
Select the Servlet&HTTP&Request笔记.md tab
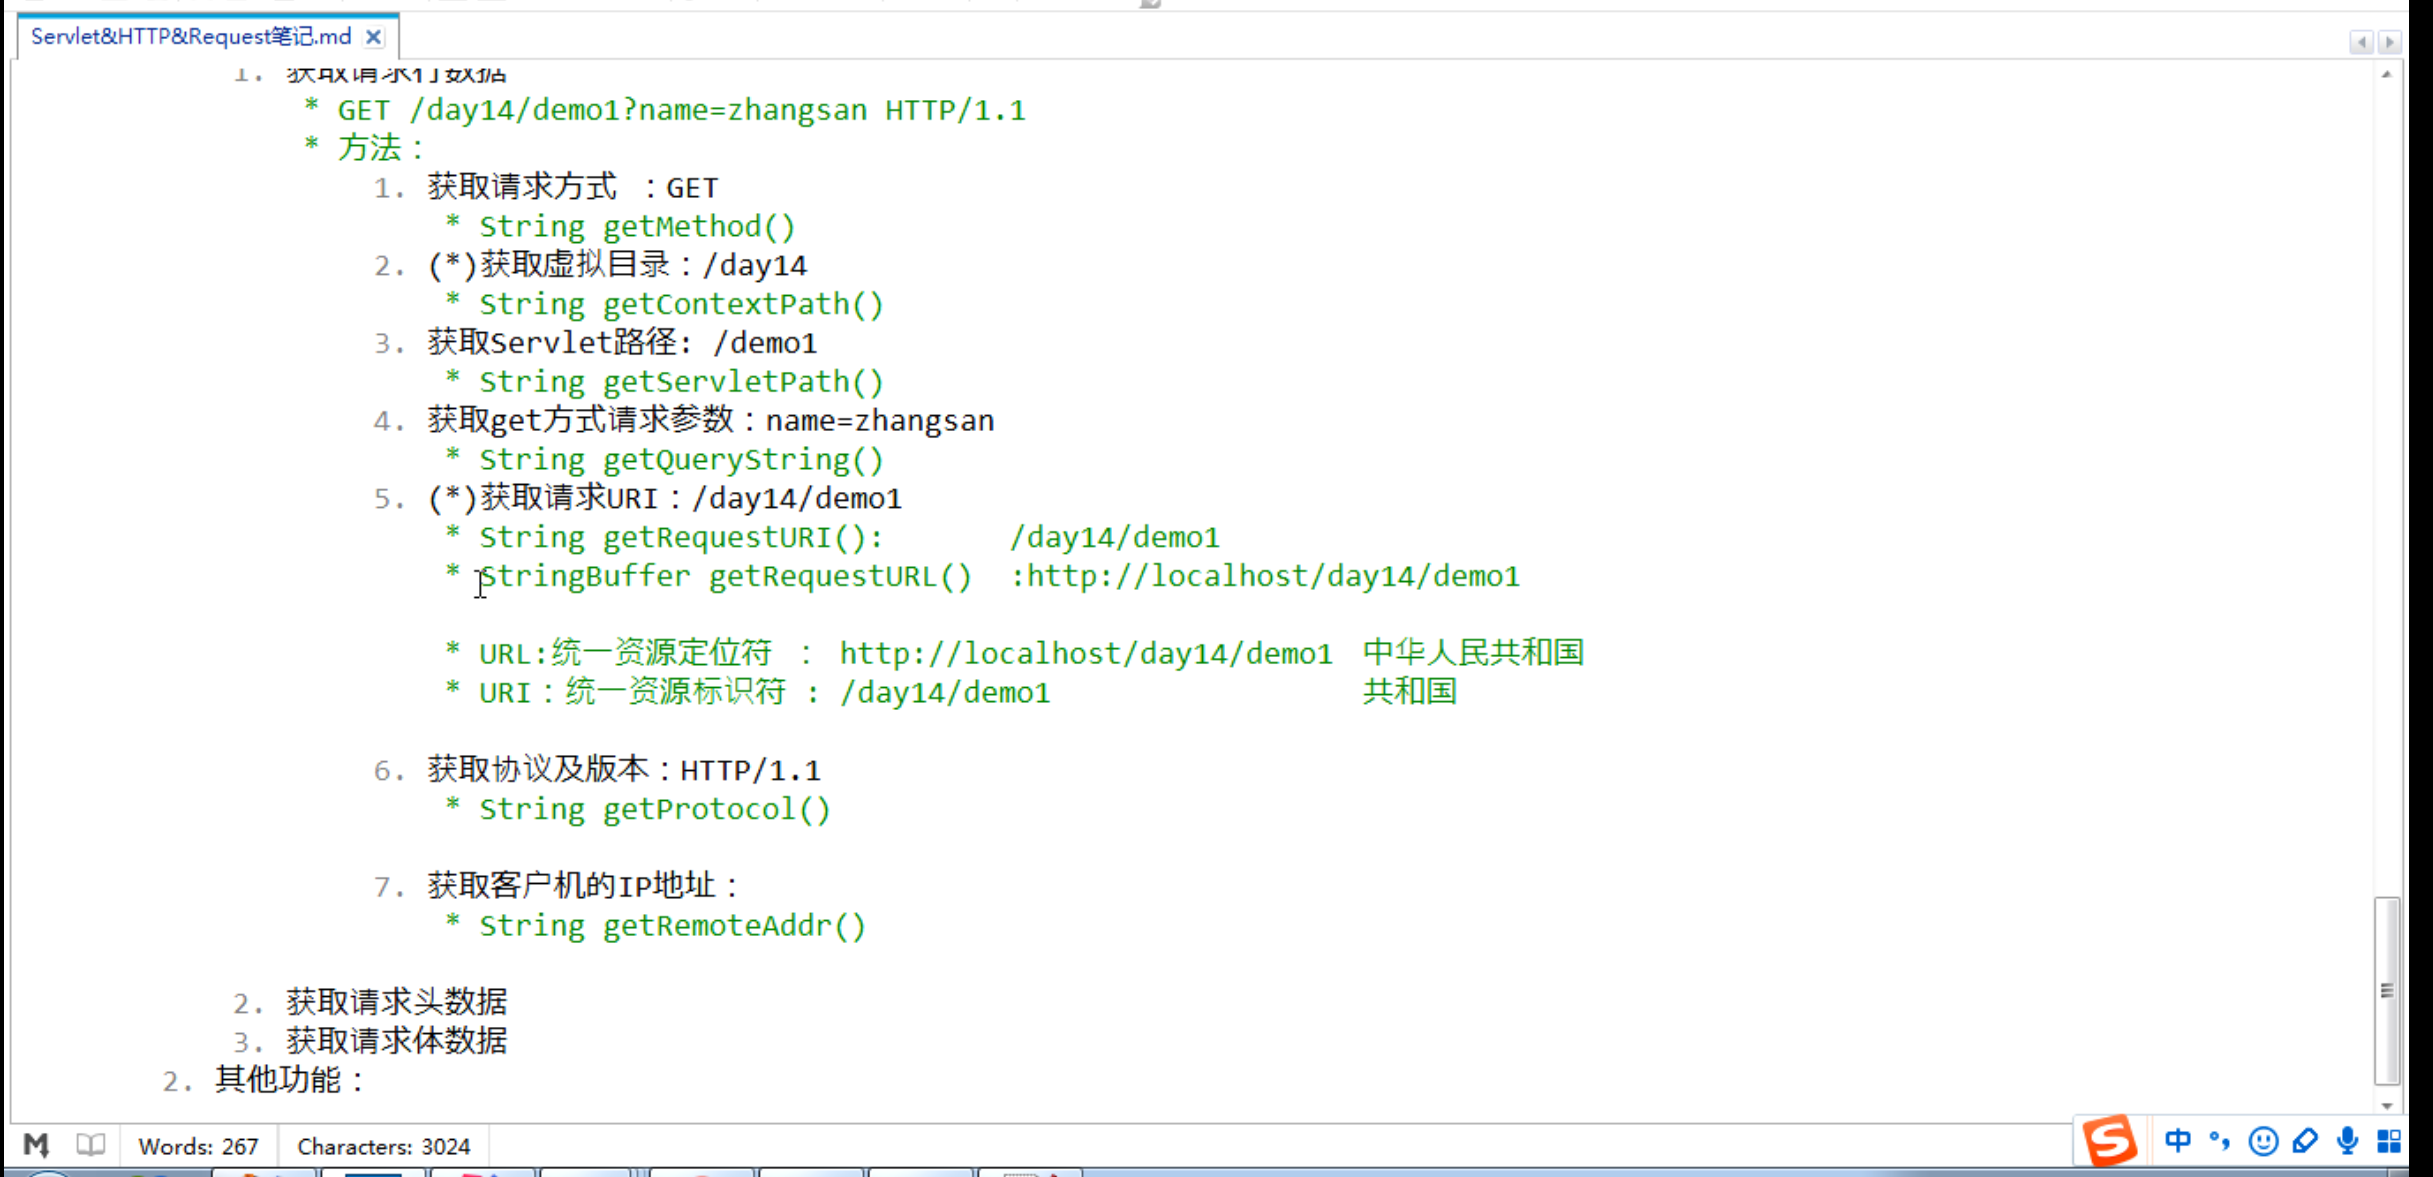190,37
